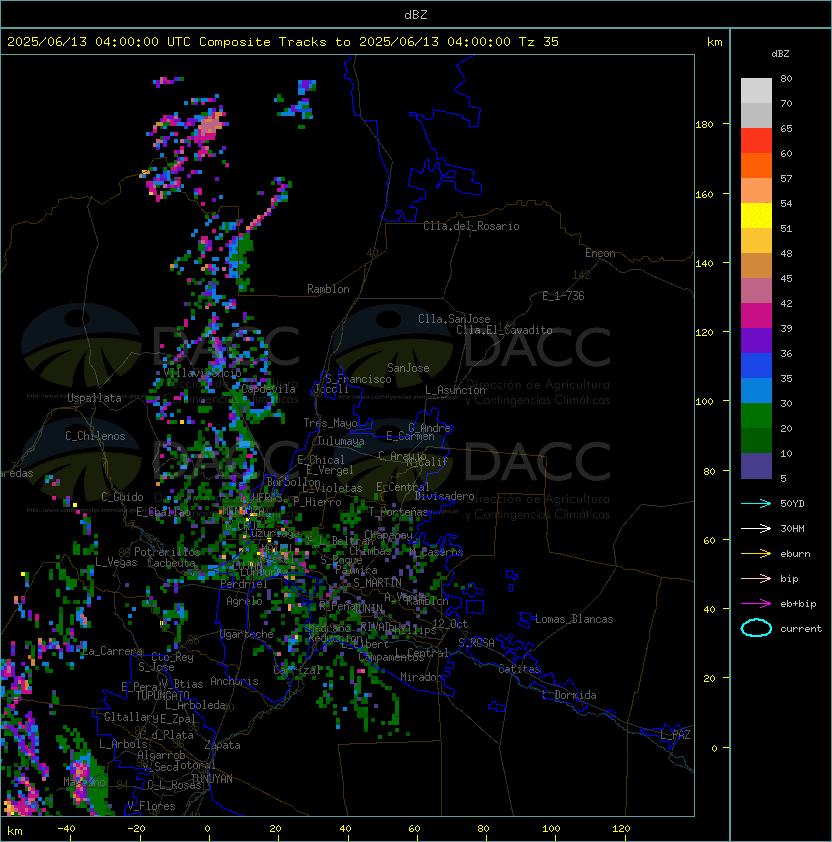Image resolution: width=832 pixels, height=842 pixels.
Task: Pick the purple 39 dBZ color swatch
Action: 756,340
